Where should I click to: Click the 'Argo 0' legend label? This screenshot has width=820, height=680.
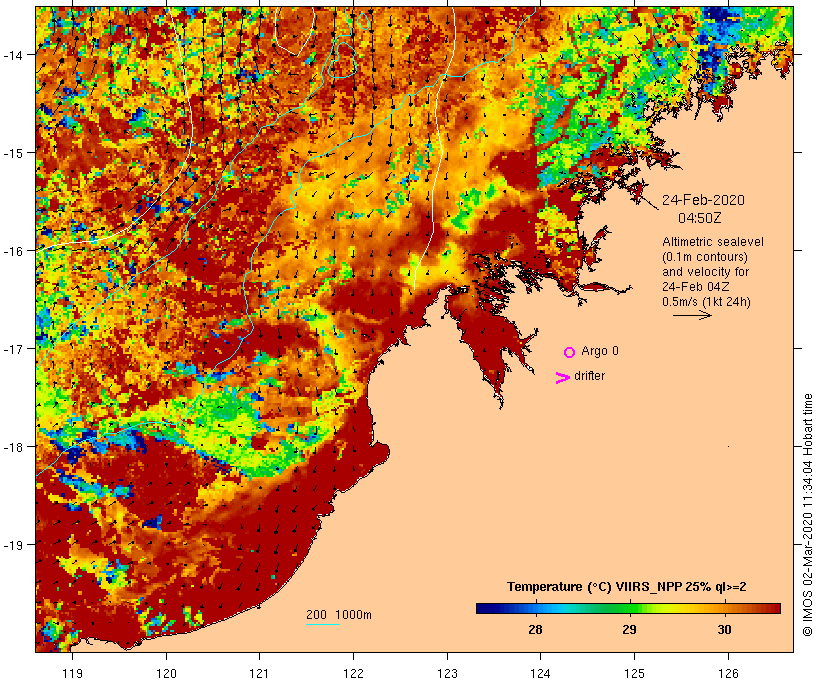pos(600,351)
